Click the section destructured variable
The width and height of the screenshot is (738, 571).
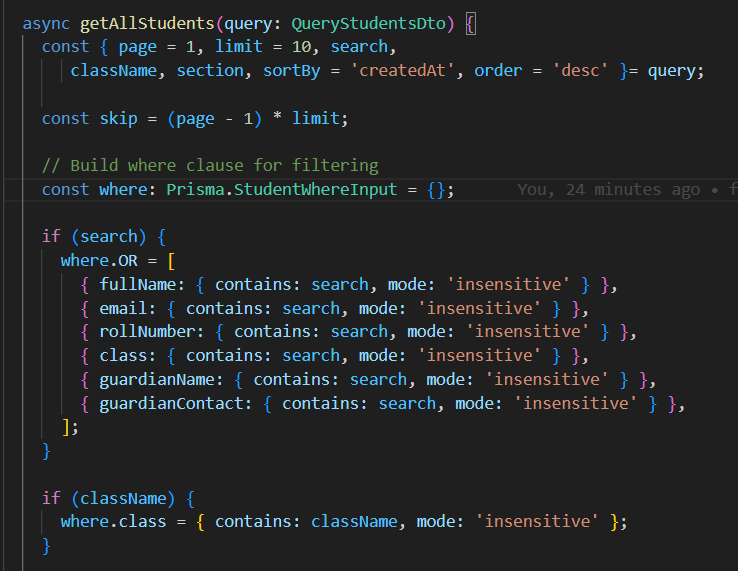click(x=210, y=71)
